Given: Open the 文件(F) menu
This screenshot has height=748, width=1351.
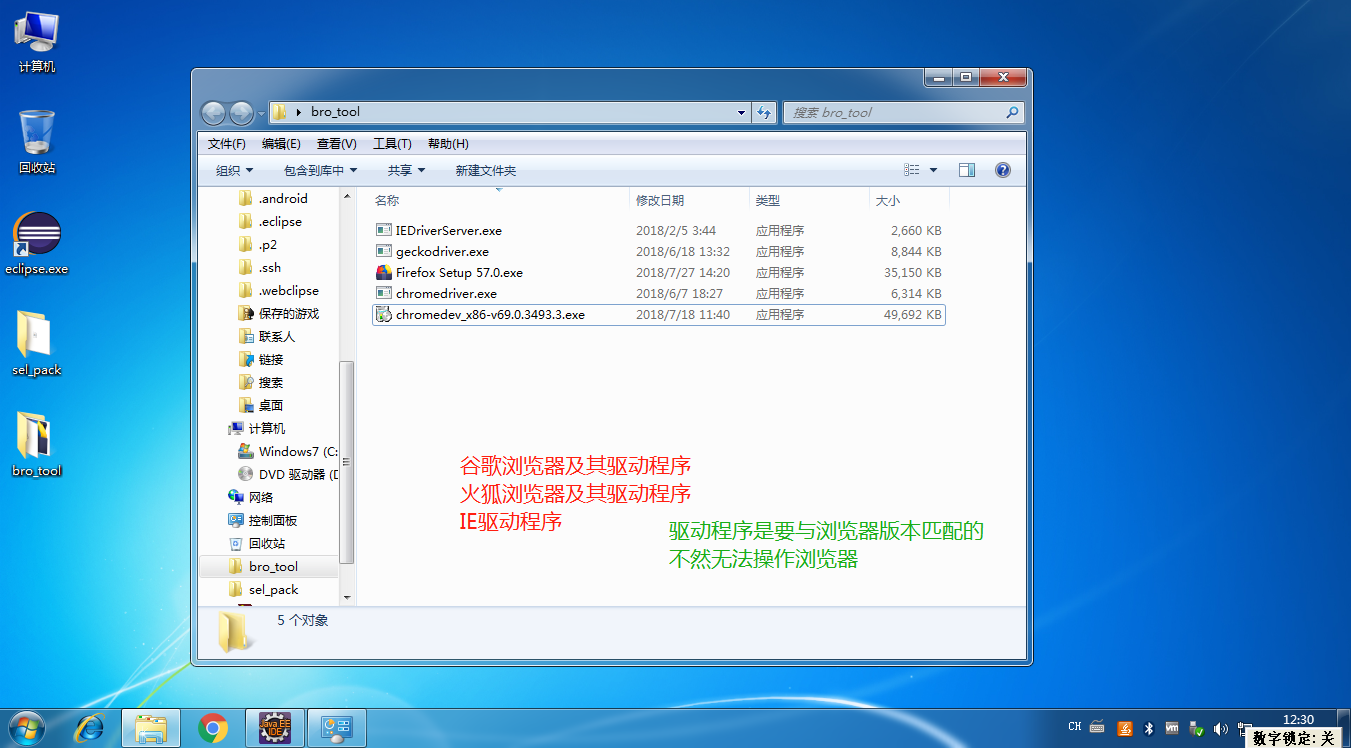Looking at the screenshot, I should click(227, 144).
